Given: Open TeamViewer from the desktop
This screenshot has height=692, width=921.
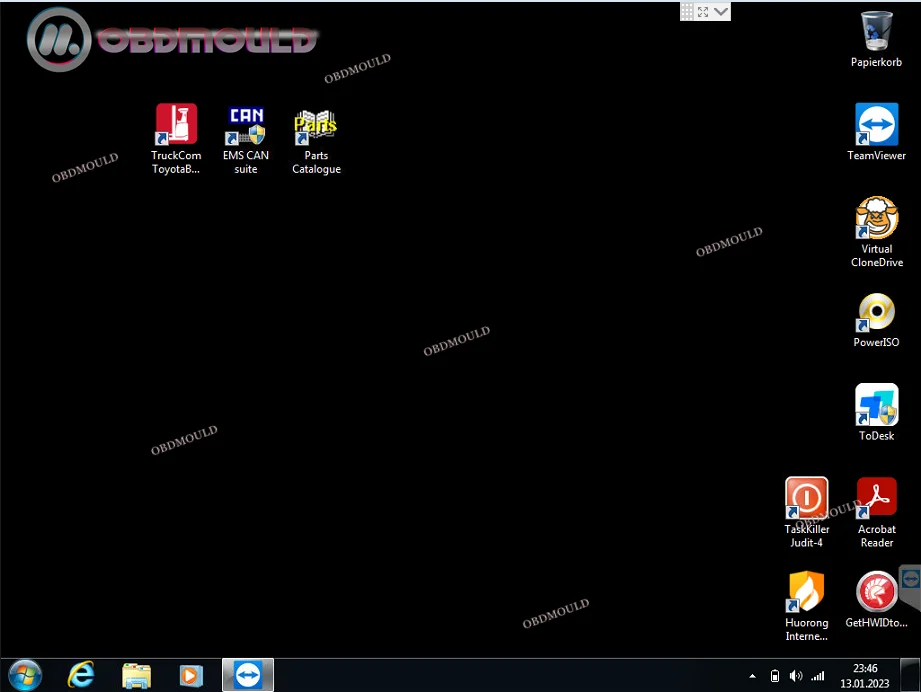Looking at the screenshot, I should pyautogui.click(x=876, y=125).
